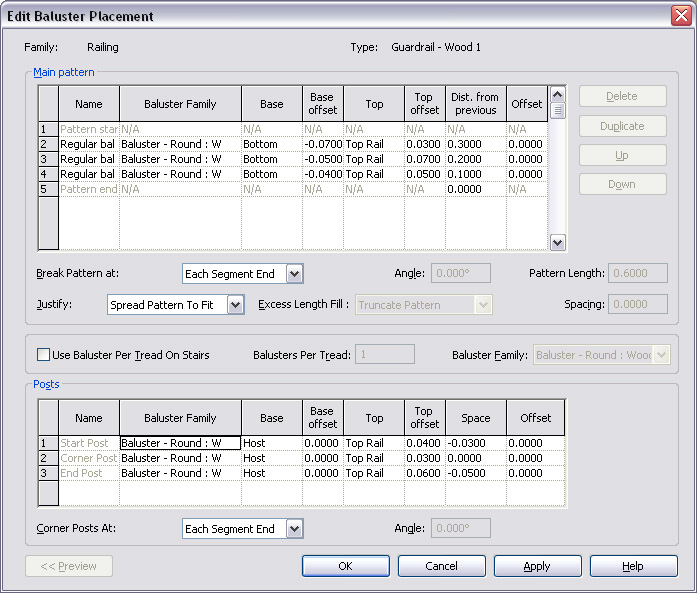Click Top offset column header in Main pattern
The image size is (697, 593).
pos(424,104)
